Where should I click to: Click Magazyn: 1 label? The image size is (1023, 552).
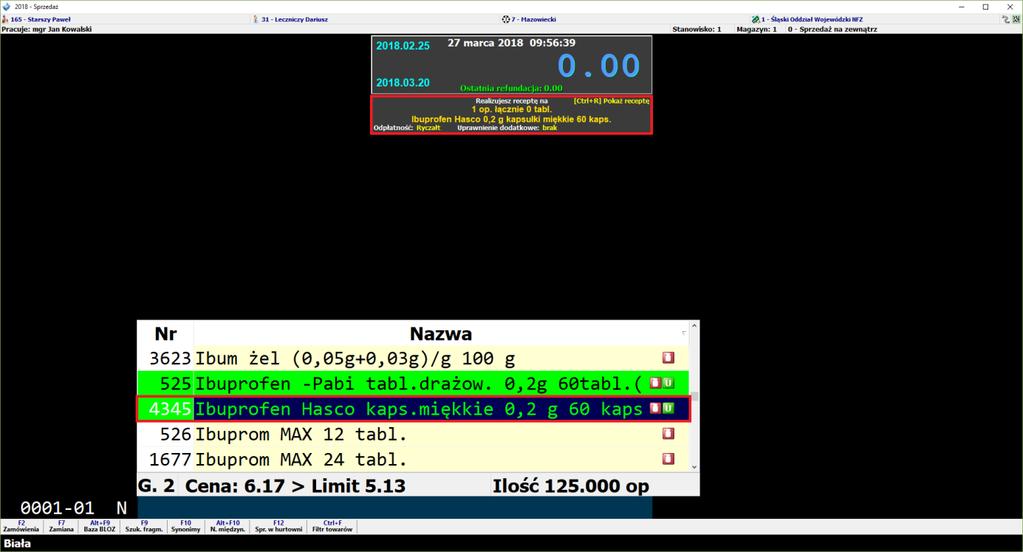click(x=756, y=29)
